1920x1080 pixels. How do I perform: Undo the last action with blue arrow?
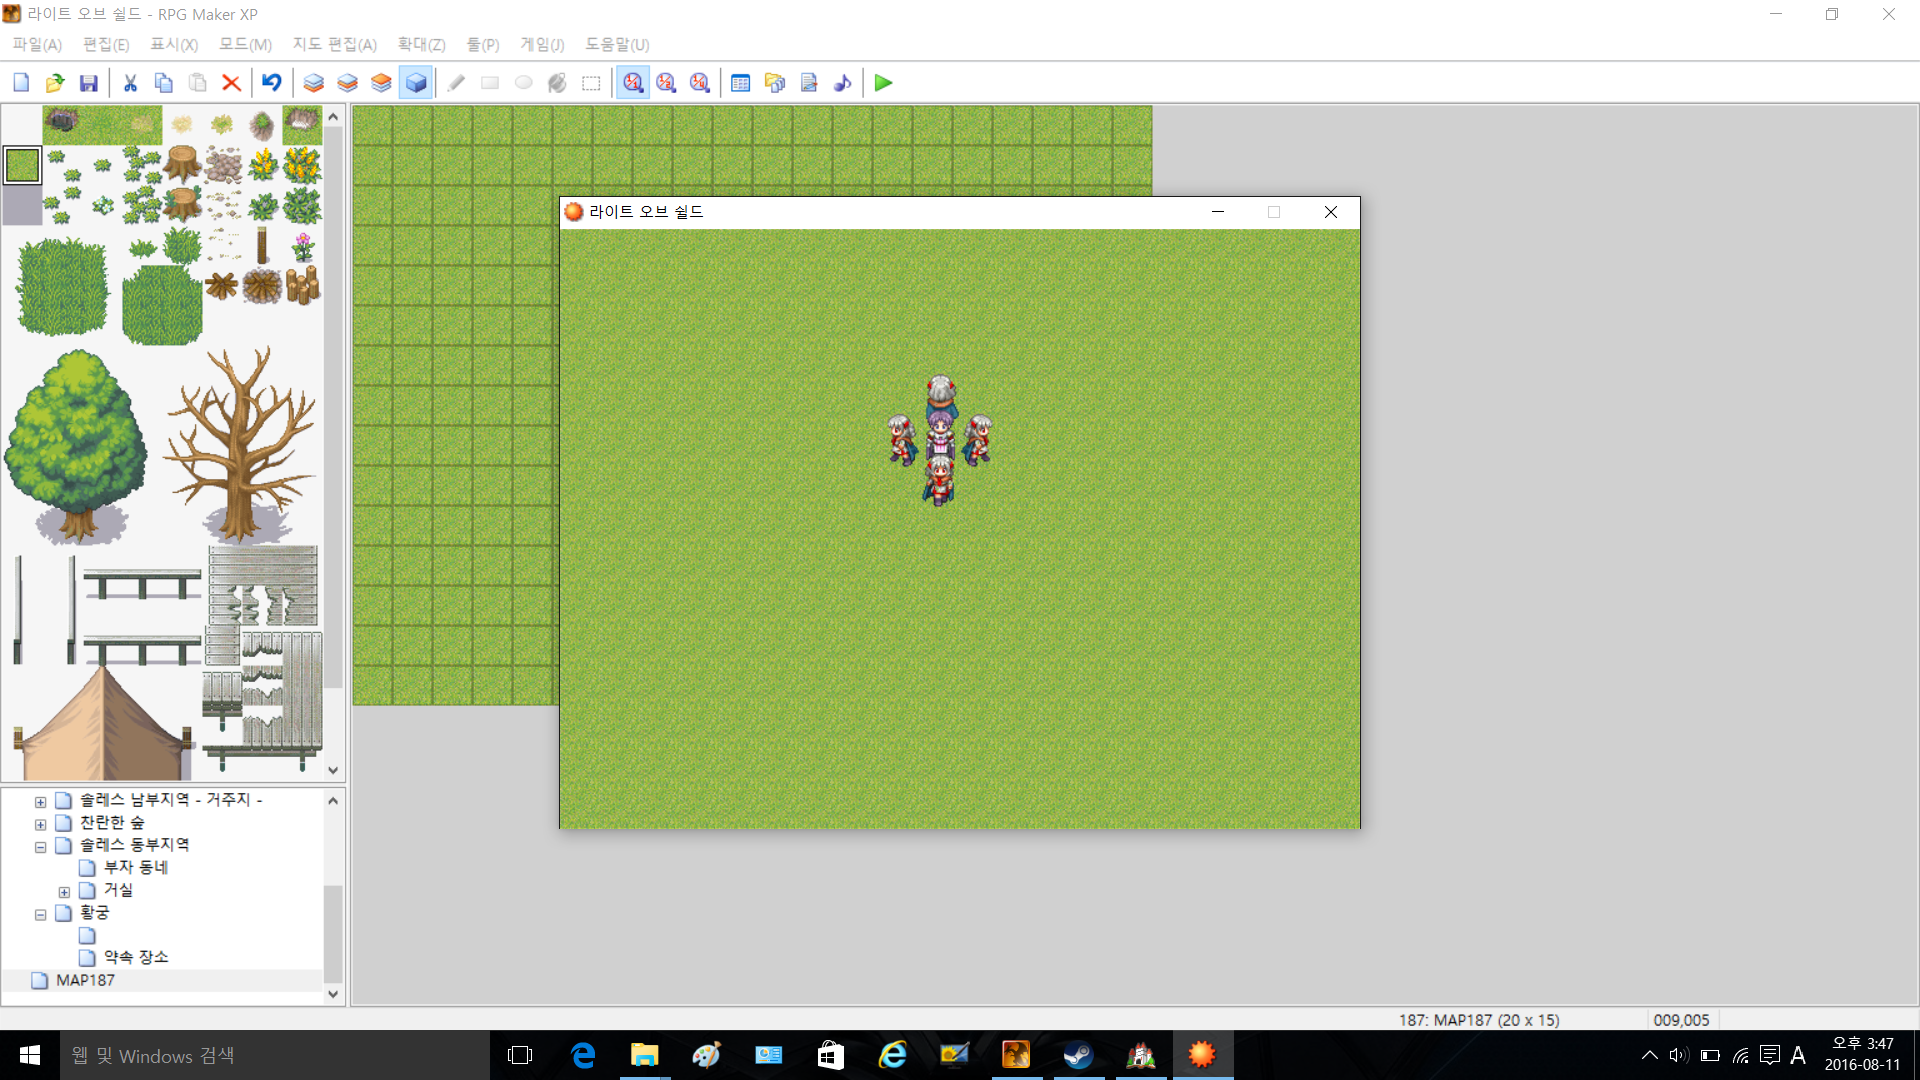[x=272, y=83]
